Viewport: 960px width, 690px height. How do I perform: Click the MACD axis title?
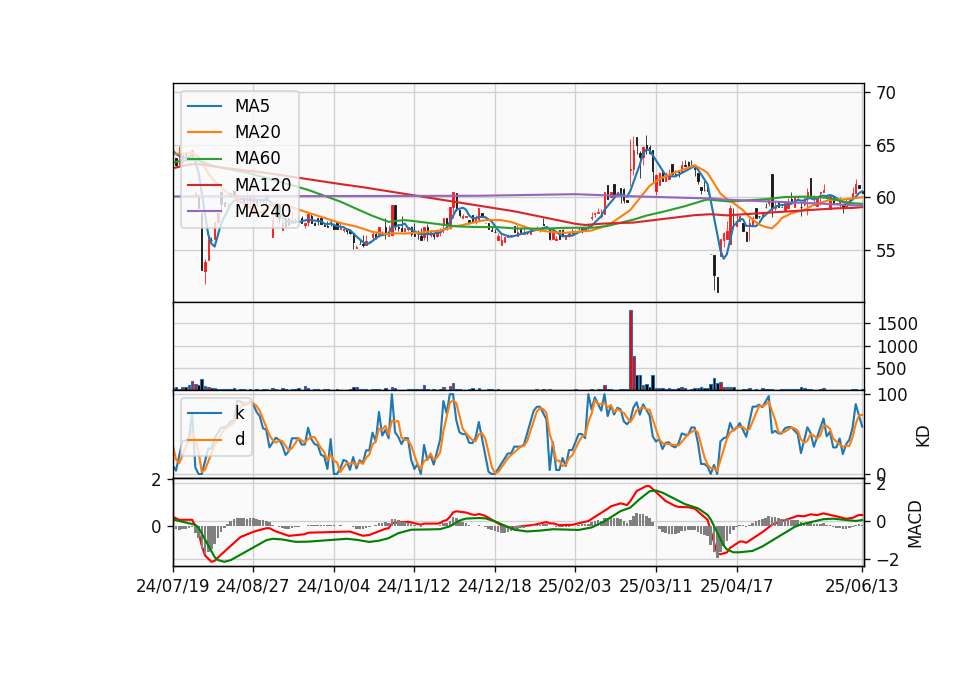click(x=915, y=524)
